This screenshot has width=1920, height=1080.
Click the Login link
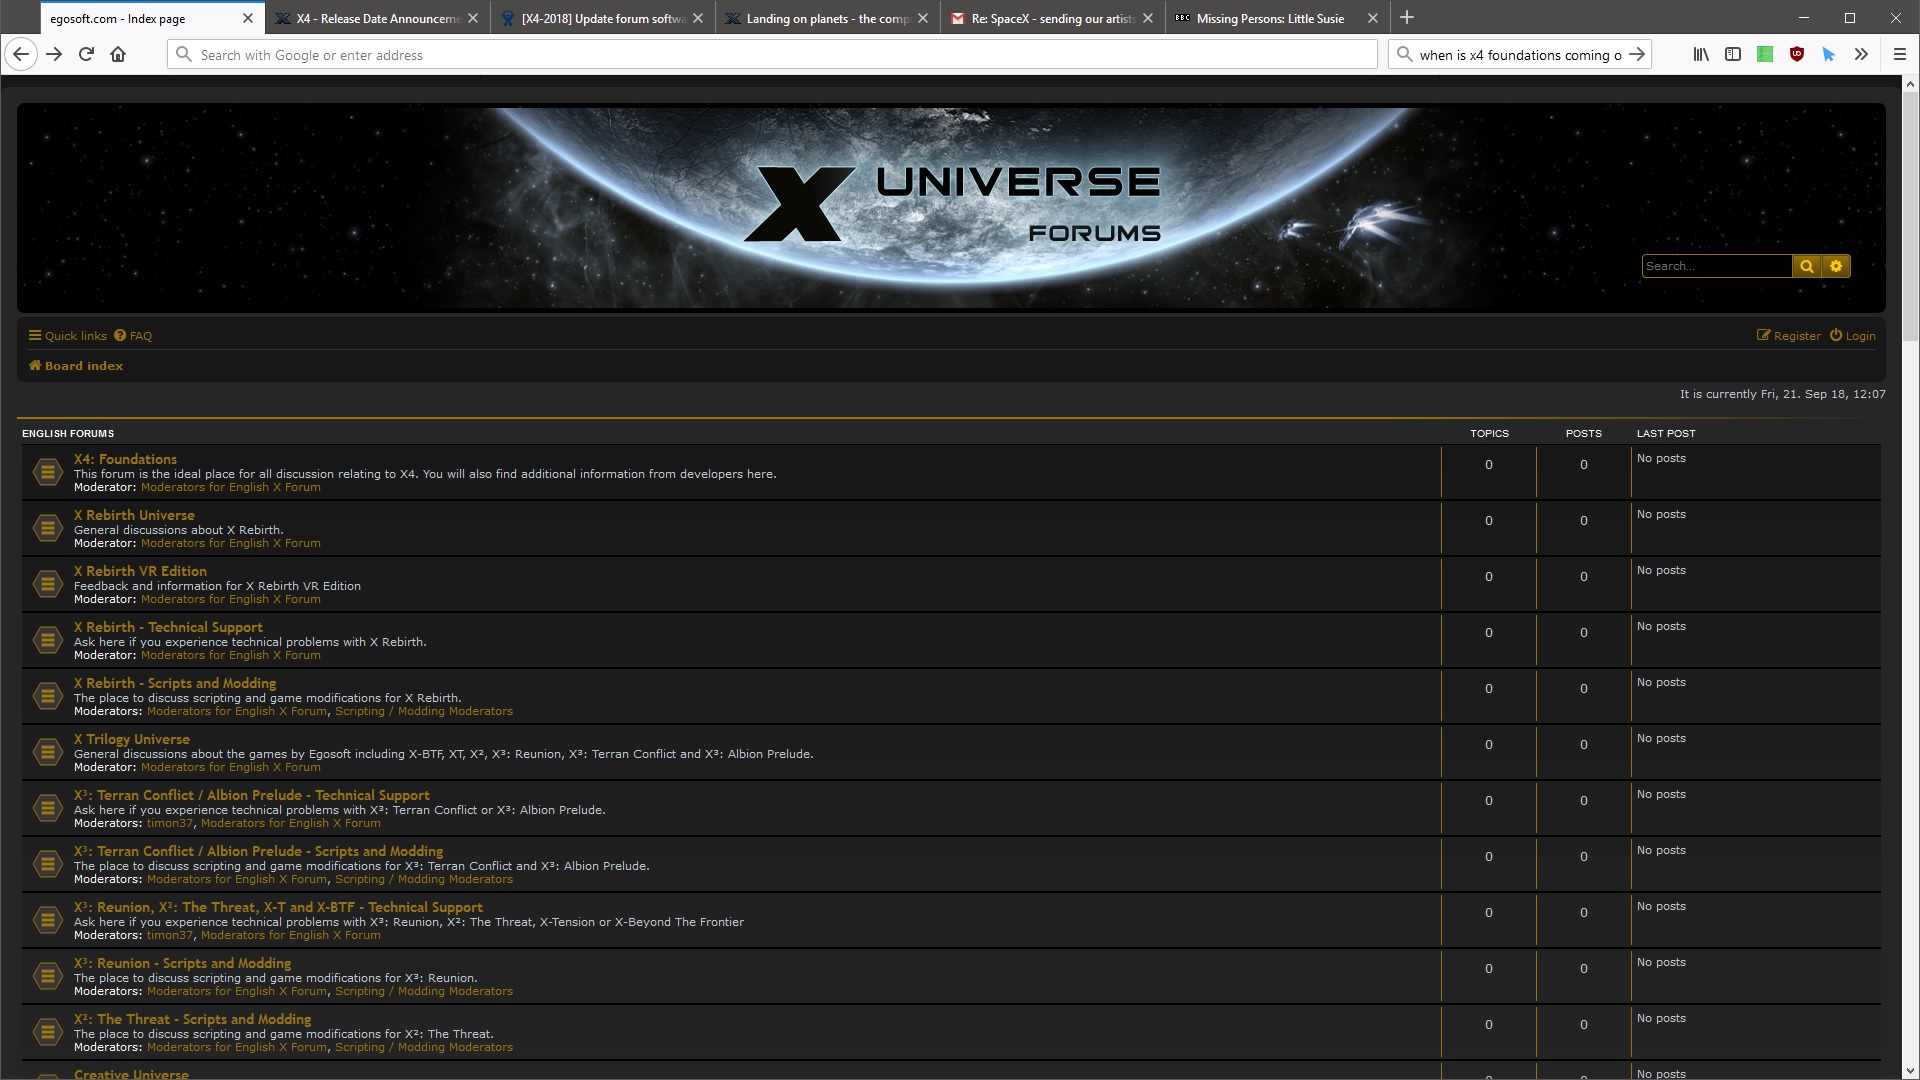point(1853,336)
